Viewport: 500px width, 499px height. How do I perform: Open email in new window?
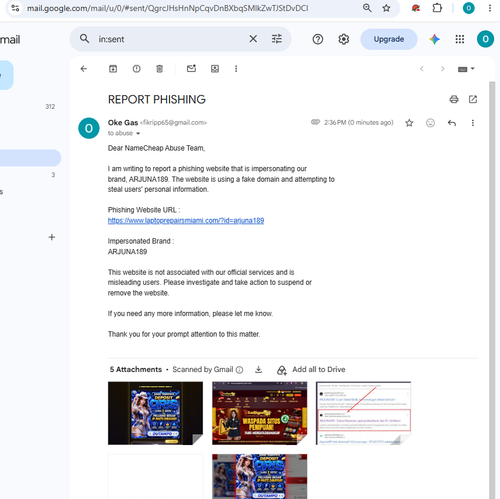tap(473, 99)
